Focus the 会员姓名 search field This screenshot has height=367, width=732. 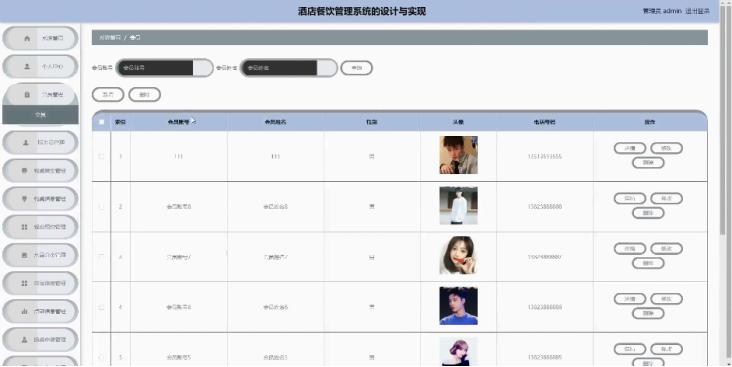click(289, 68)
